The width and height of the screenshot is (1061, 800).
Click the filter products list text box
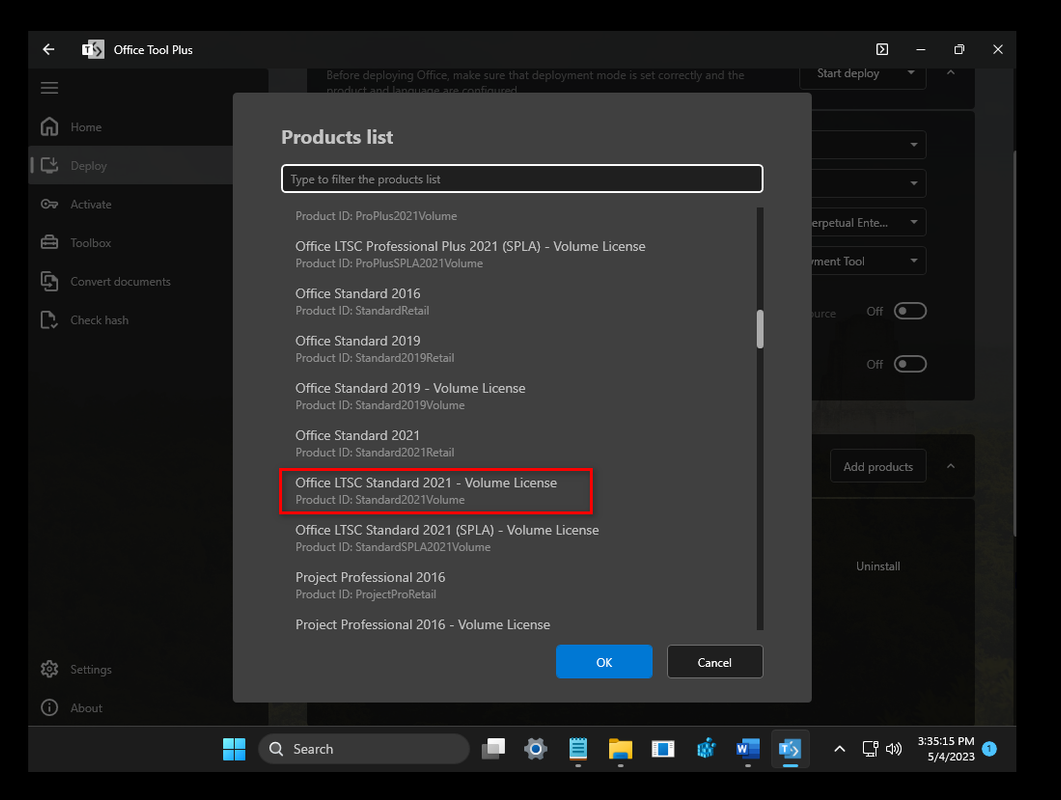tap(522, 179)
